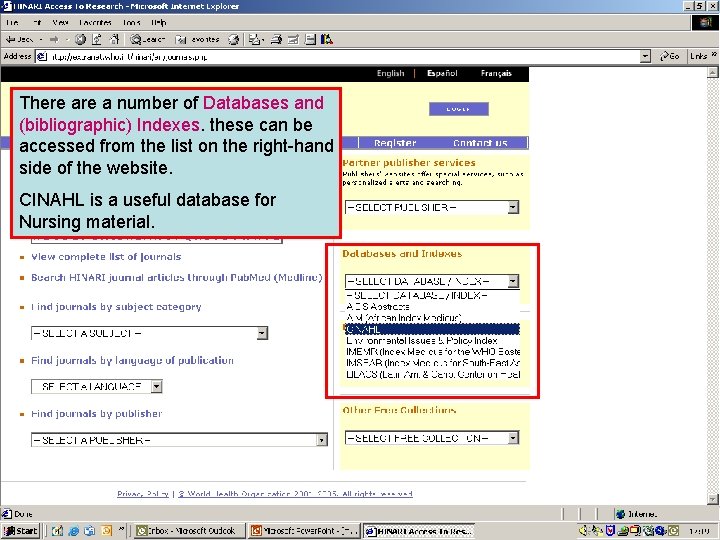Click the Links toolbar label

[x=698, y=56]
